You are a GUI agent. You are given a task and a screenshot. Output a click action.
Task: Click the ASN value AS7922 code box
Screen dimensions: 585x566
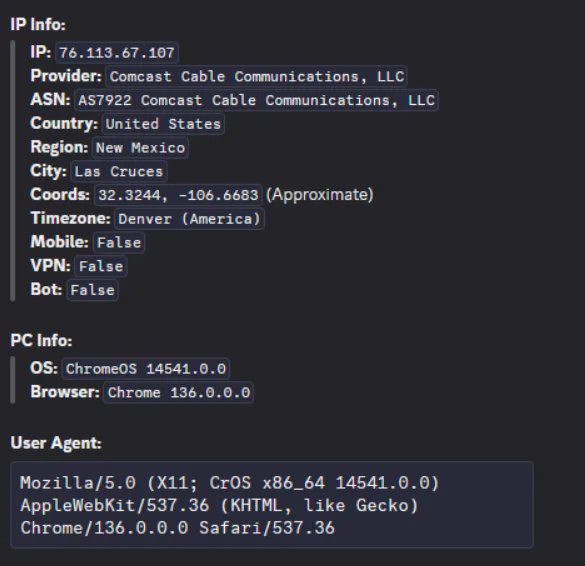[256, 100]
